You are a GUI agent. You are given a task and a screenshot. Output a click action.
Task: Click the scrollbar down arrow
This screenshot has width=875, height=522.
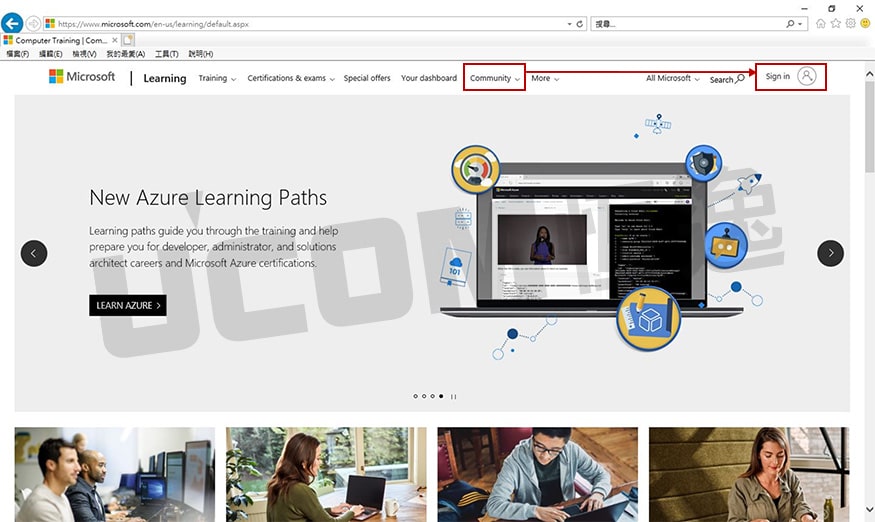pyautogui.click(x=869, y=509)
